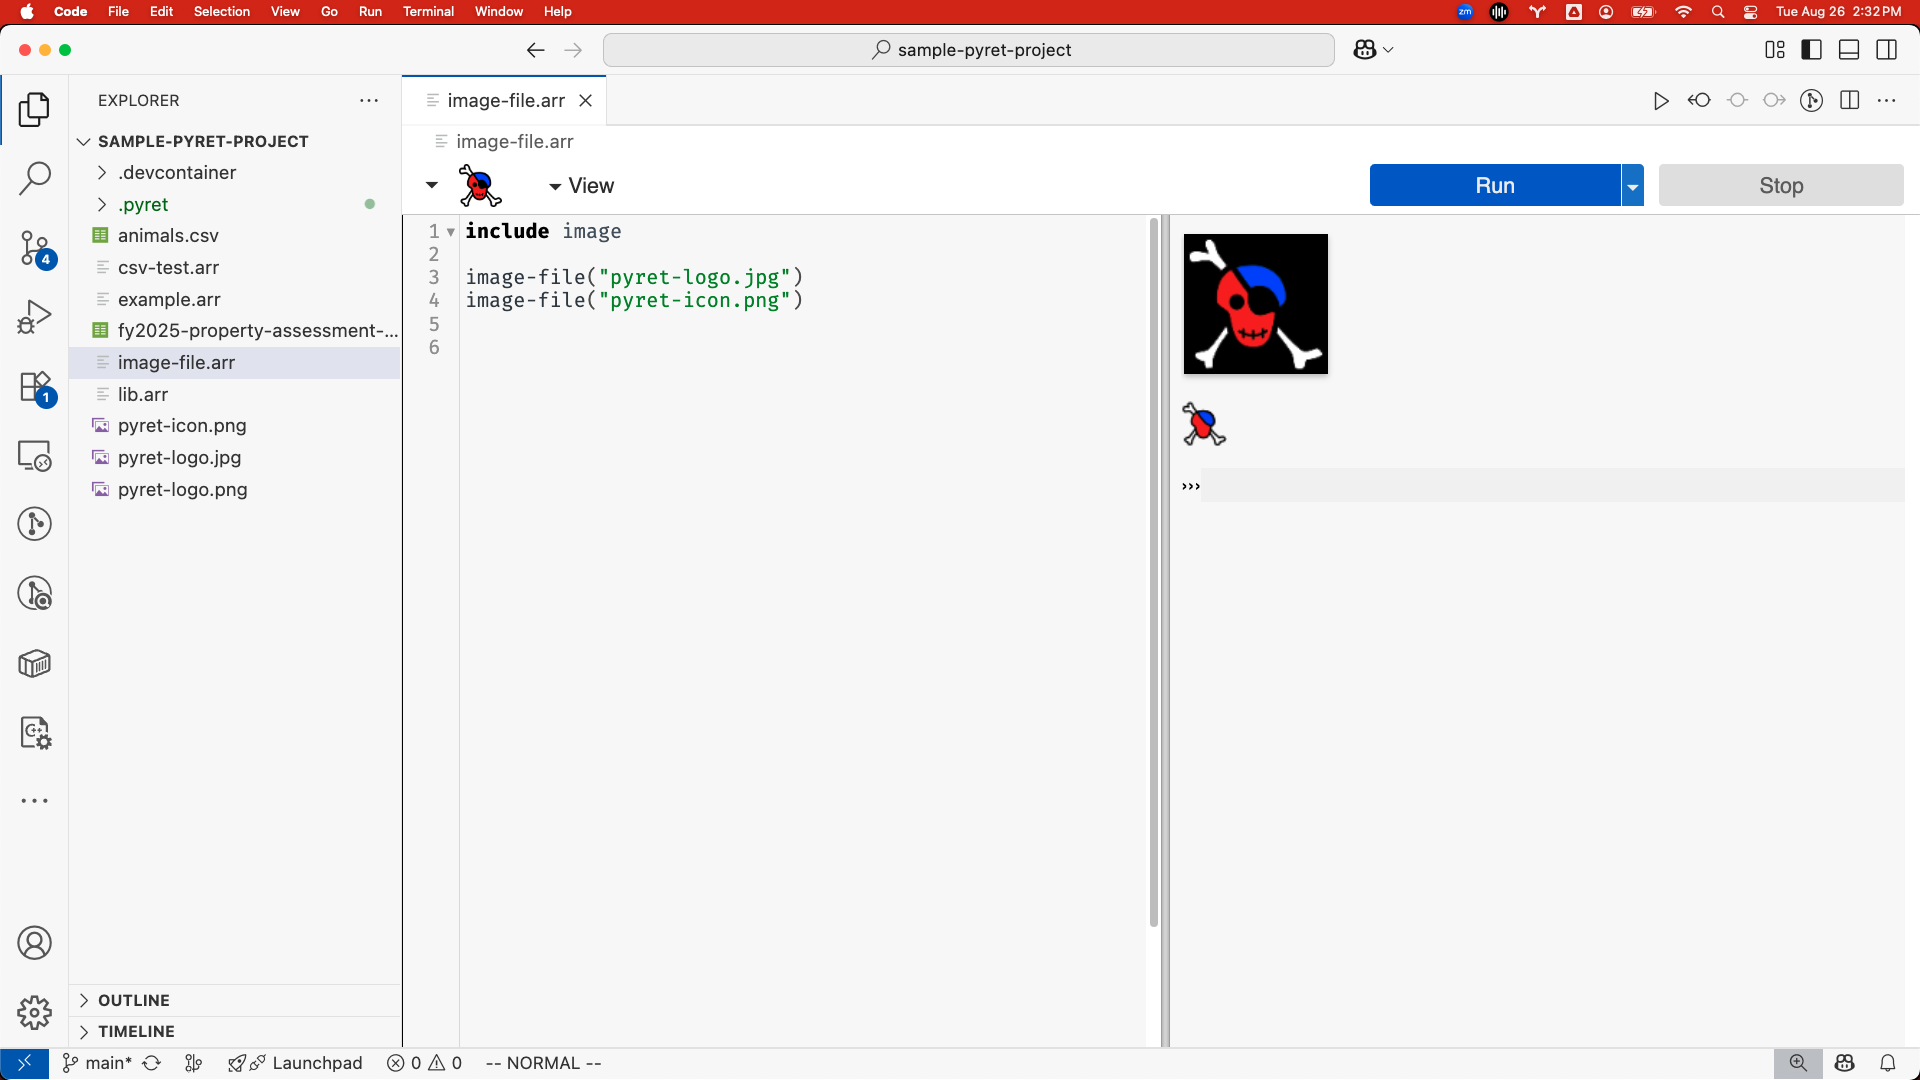Go forward with the navigation arrow
This screenshot has height=1080, width=1920.
[x=573, y=50]
